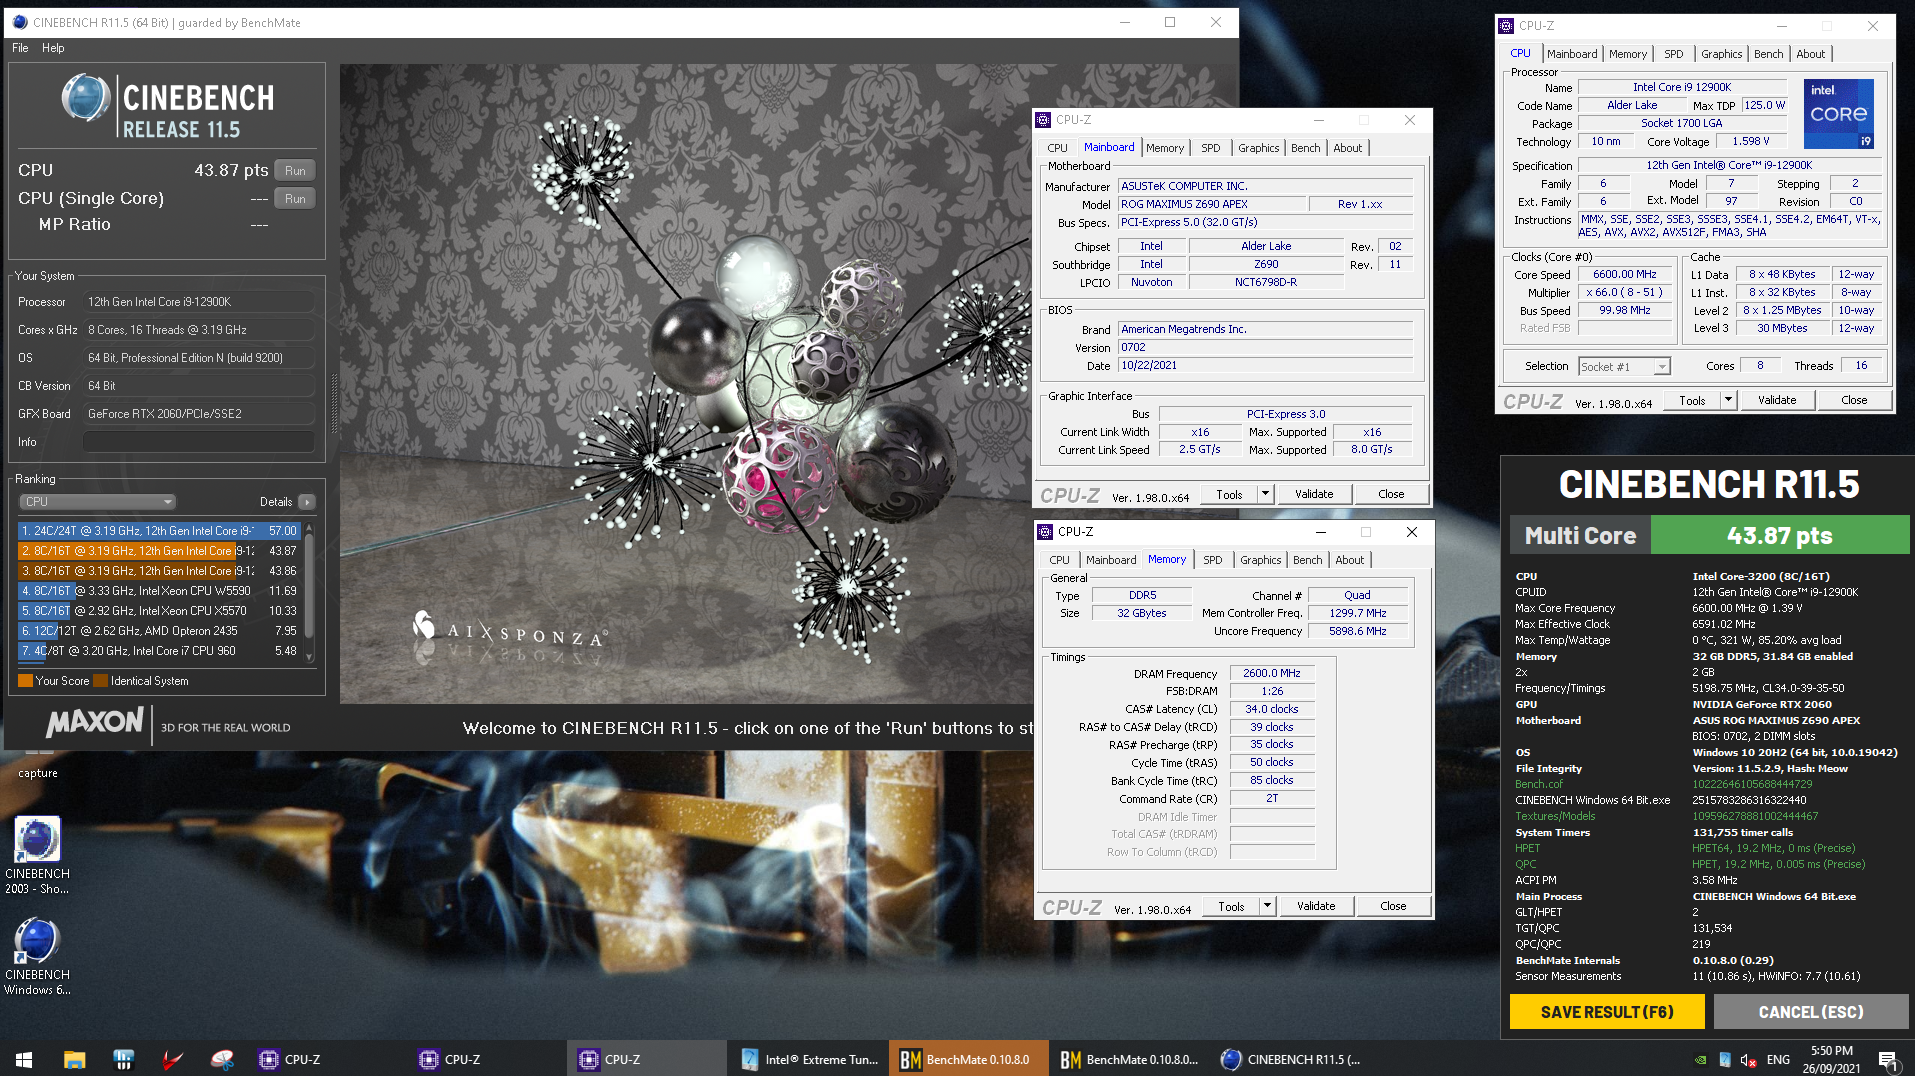
Task: Click Close button in CPU-Z Memory window
Action: [x=1393, y=906]
